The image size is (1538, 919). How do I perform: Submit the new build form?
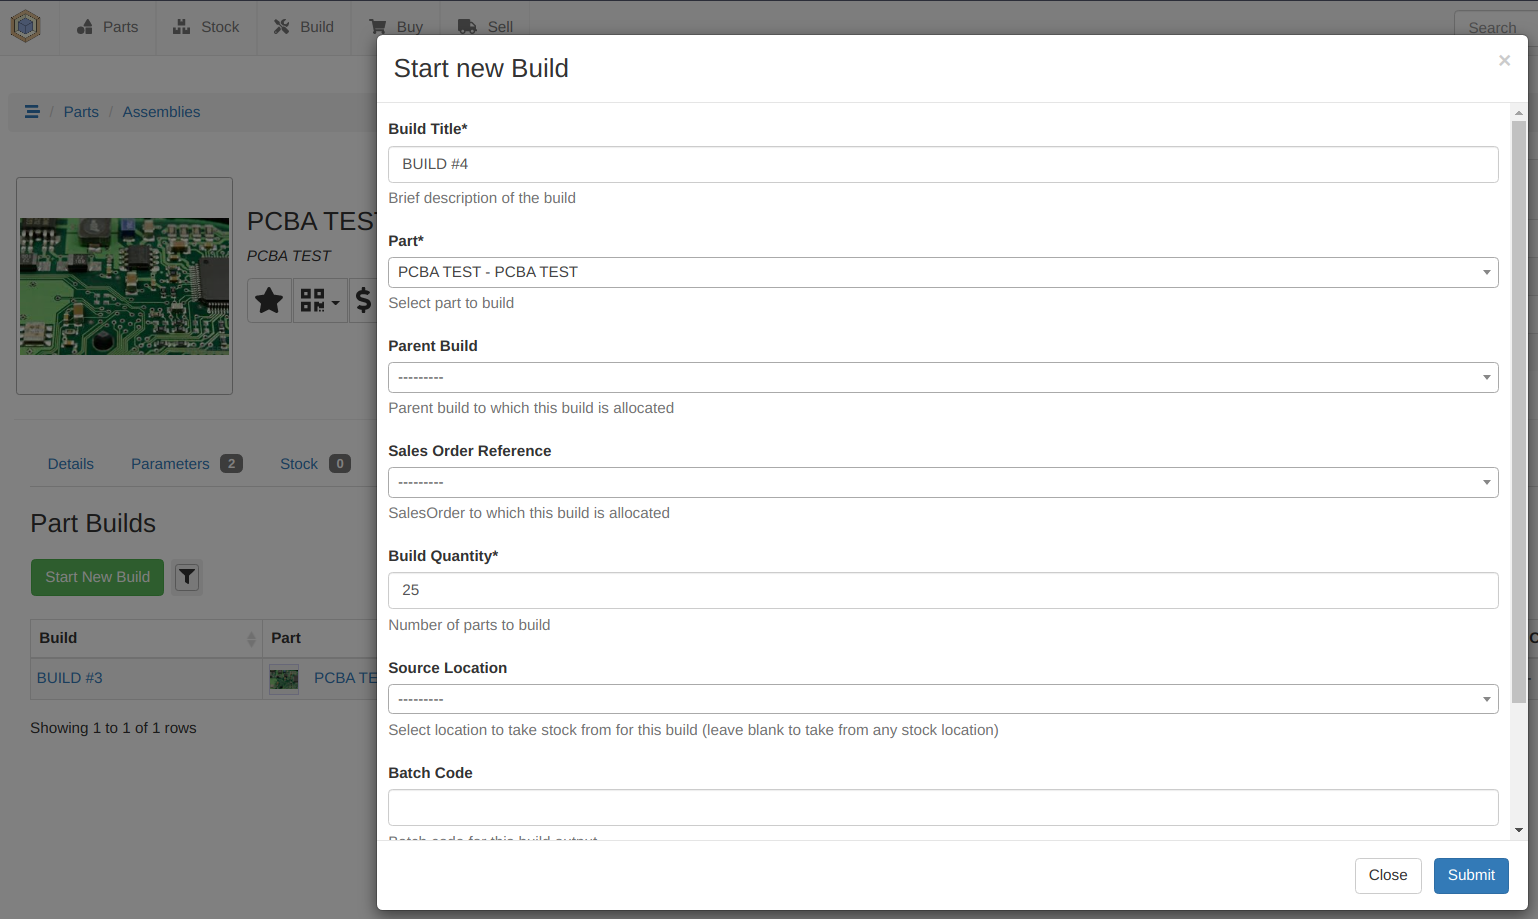pyautogui.click(x=1470, y=875)
